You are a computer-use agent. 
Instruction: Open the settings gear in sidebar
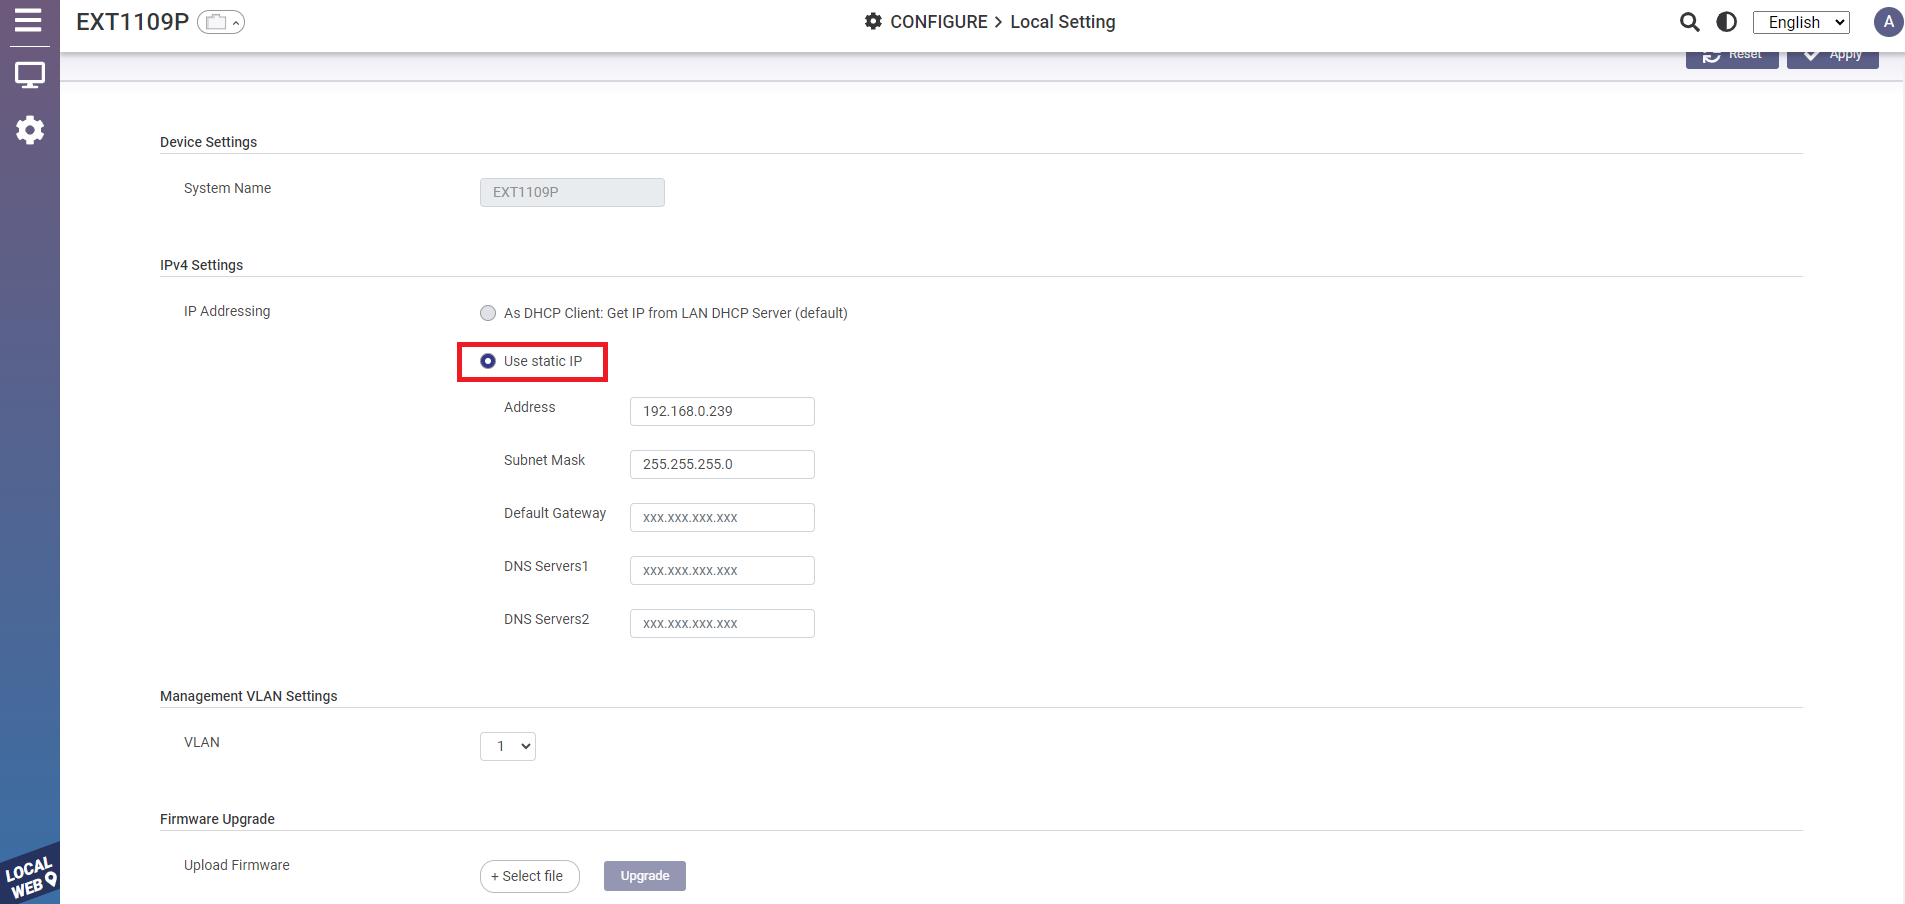[x=29, y=130]
